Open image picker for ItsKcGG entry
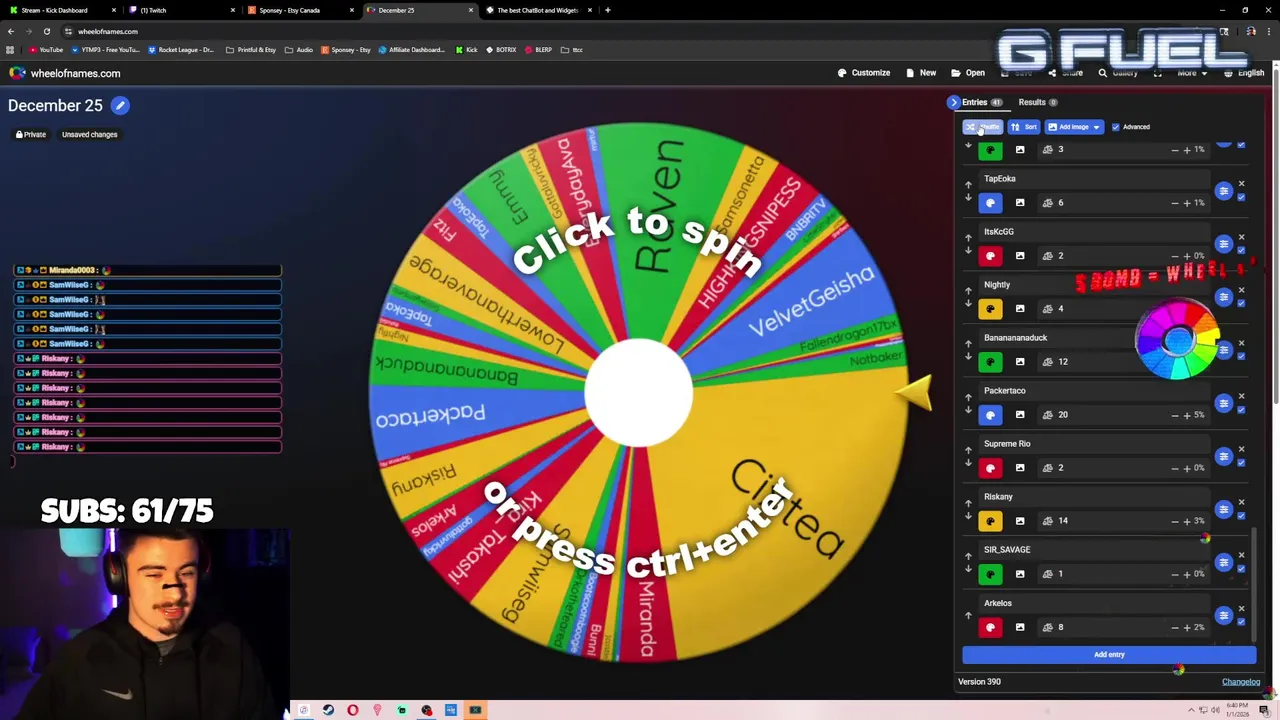 click(x=1020, y=255)
